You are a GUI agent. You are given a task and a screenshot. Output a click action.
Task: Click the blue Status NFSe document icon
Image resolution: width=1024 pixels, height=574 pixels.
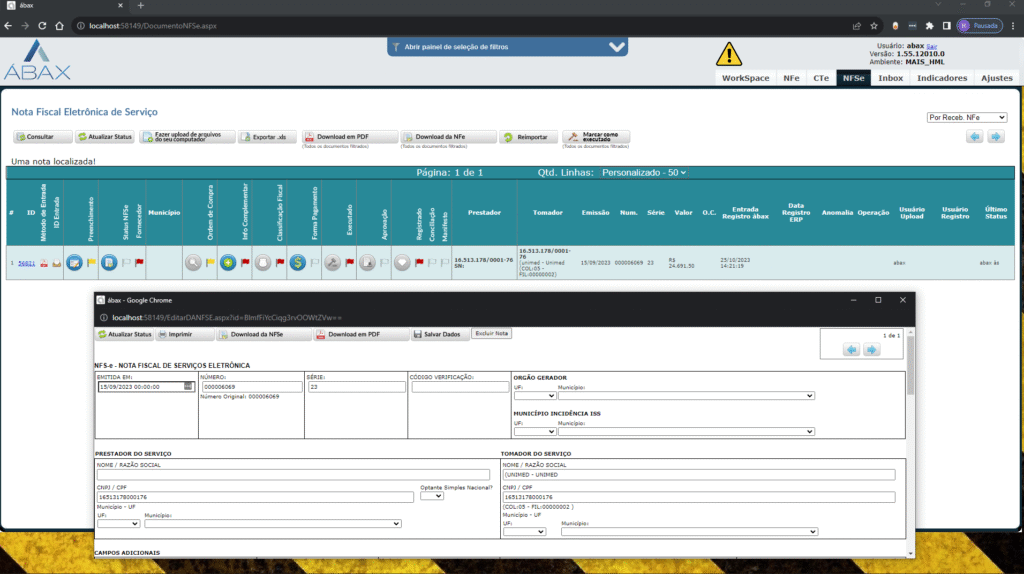coord(109,263)
